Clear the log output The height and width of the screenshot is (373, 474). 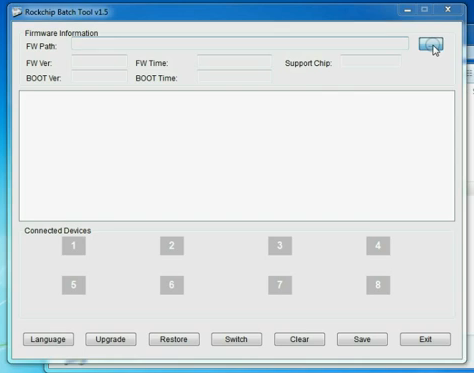point(299,339)
